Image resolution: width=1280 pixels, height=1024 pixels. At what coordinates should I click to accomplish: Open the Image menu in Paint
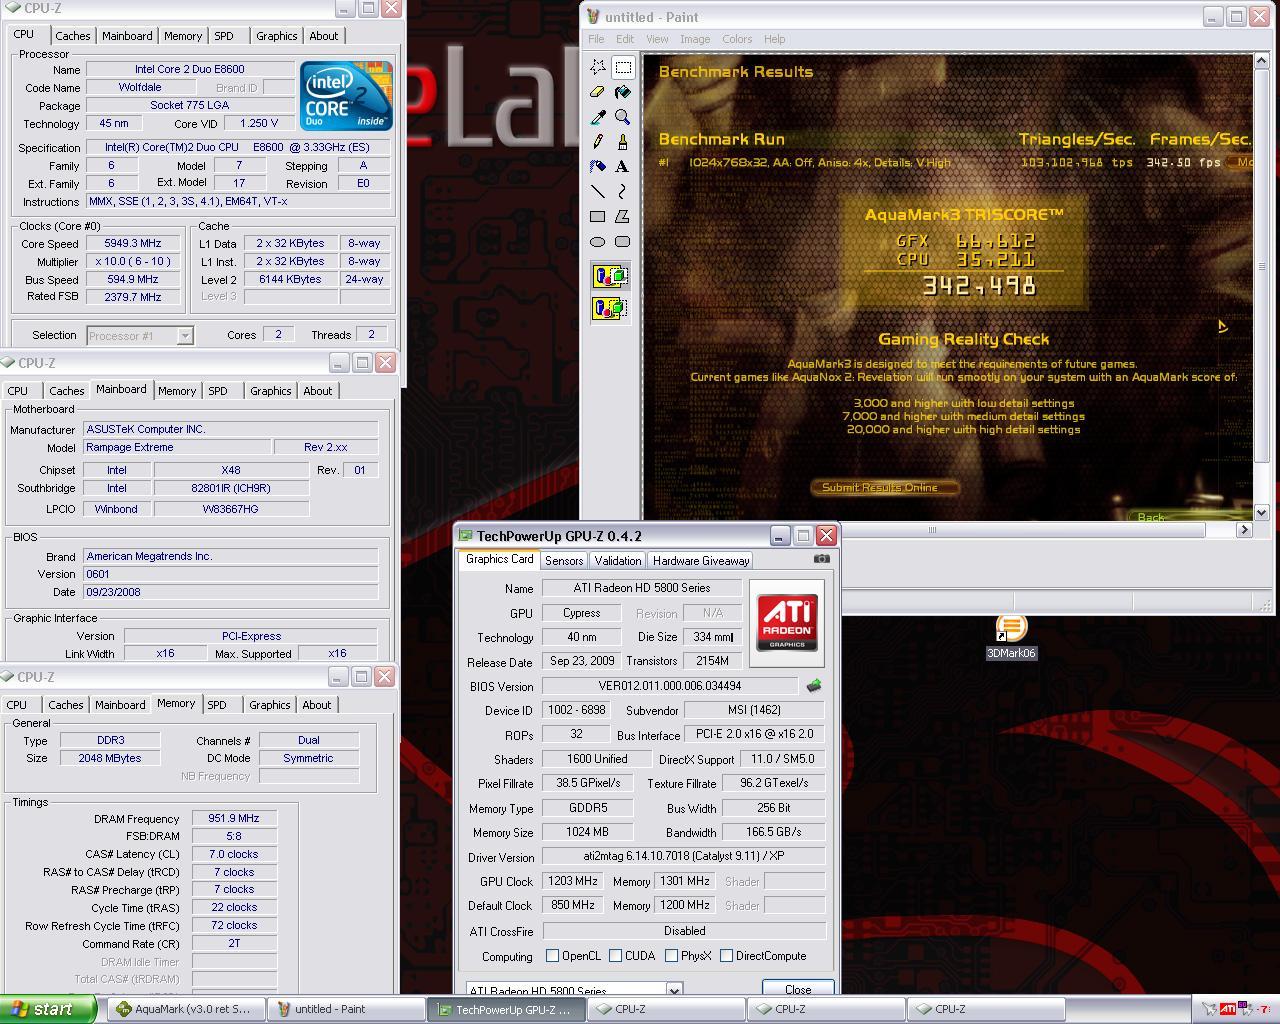click(695, 39)
